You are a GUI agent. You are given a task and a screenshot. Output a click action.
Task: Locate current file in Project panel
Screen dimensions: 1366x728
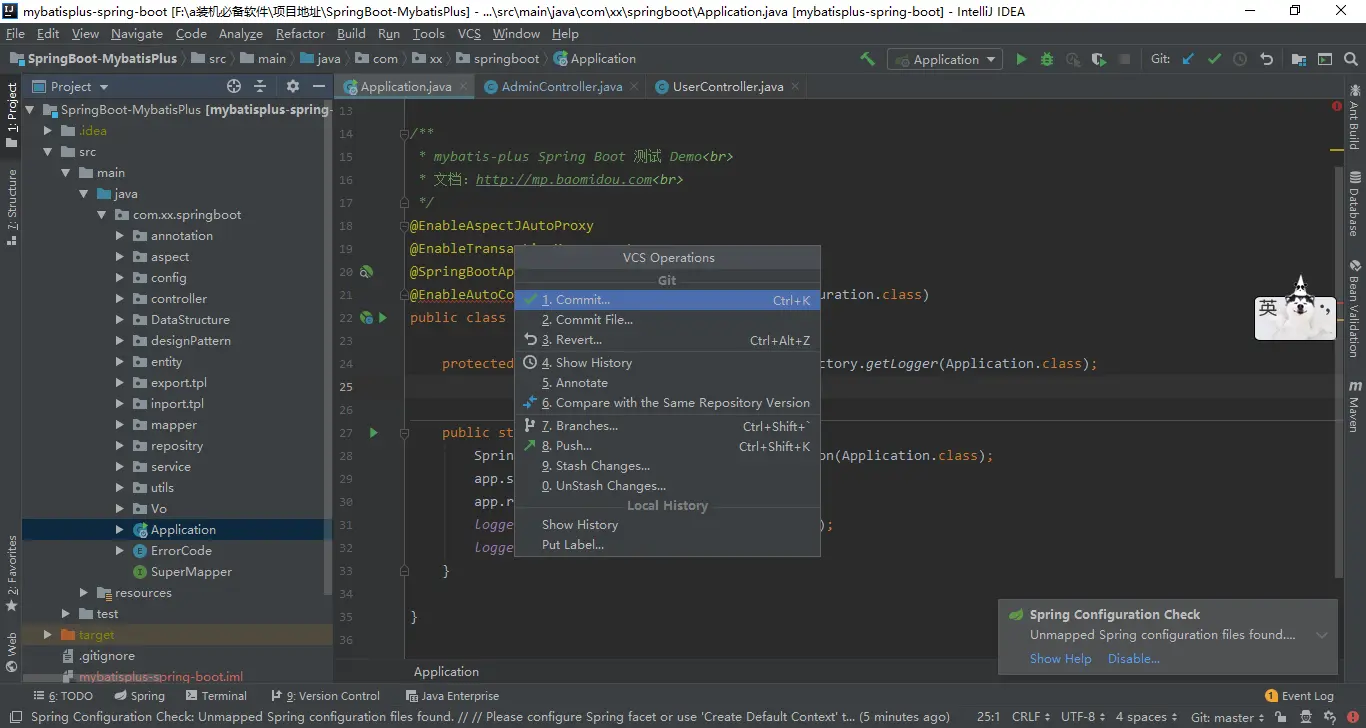(x=234, y=87)
